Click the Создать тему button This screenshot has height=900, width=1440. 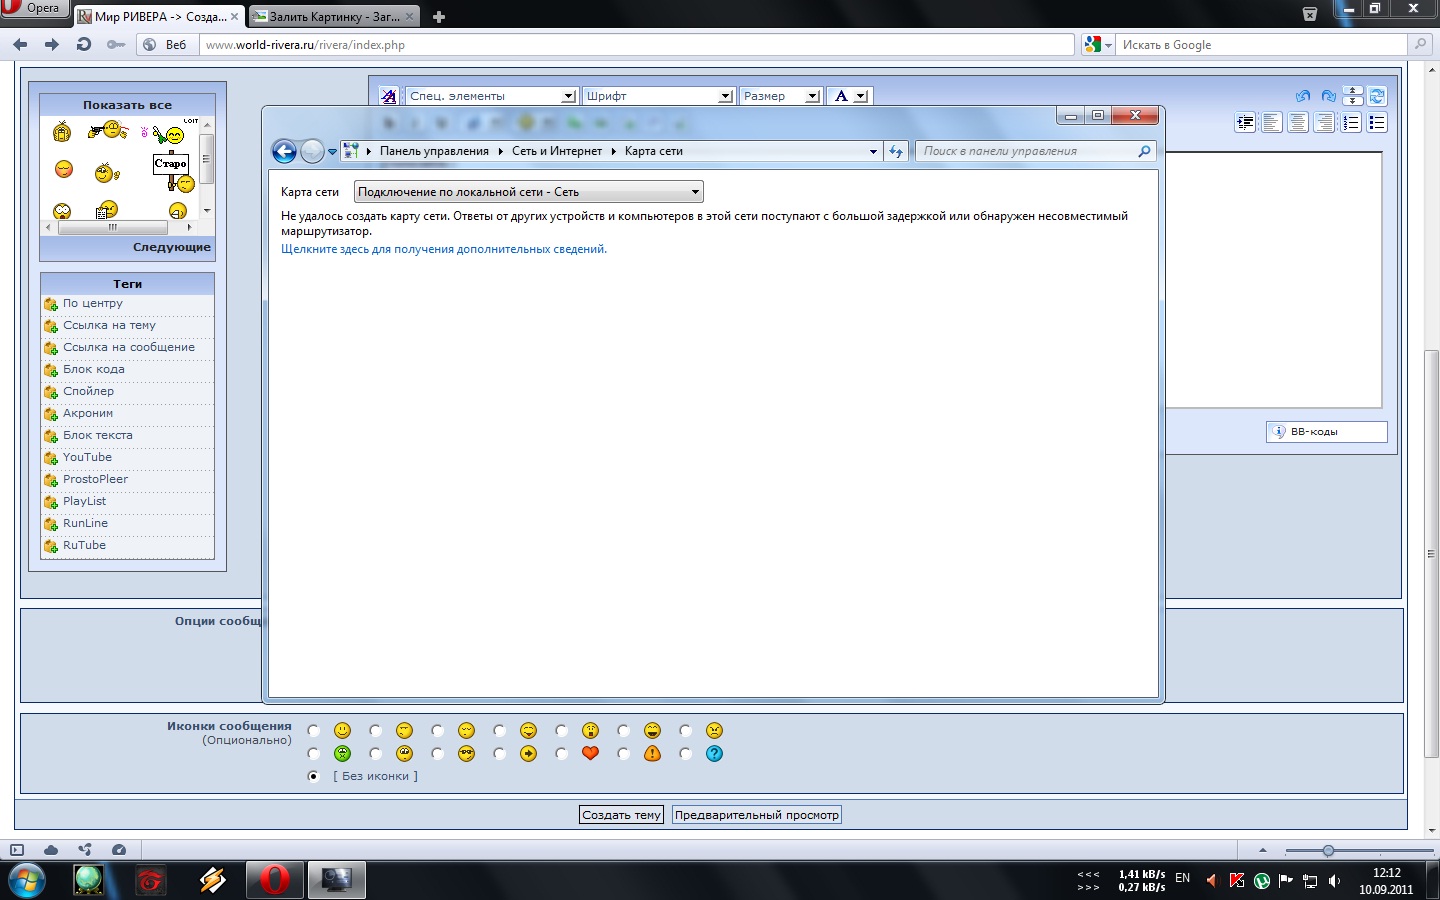point(621,815)
